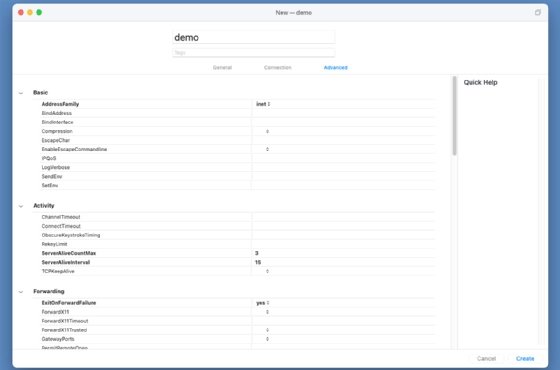Select the ForwardX11Trusted row label

(x=64, y=330)
